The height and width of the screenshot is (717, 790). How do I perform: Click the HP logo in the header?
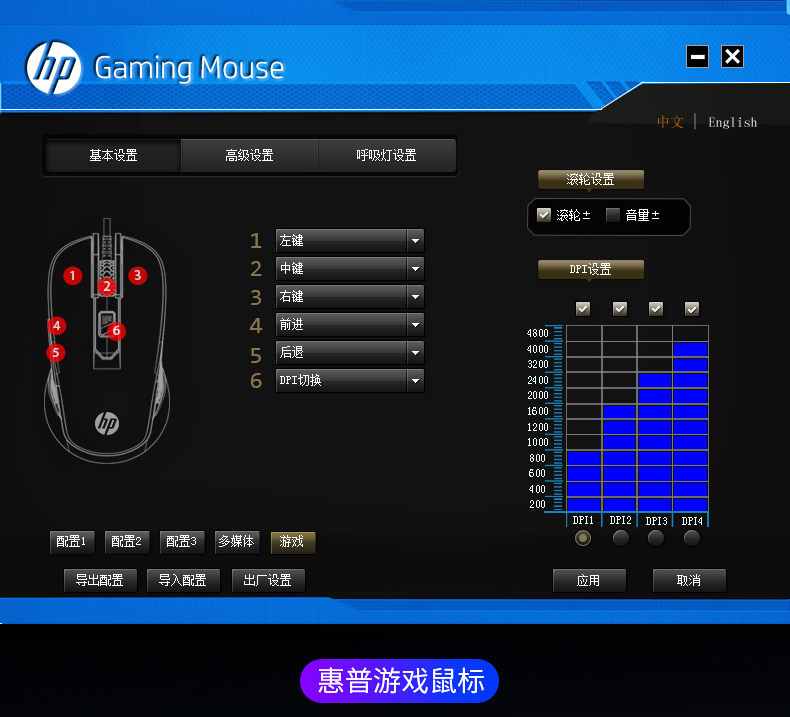[53, 68]
